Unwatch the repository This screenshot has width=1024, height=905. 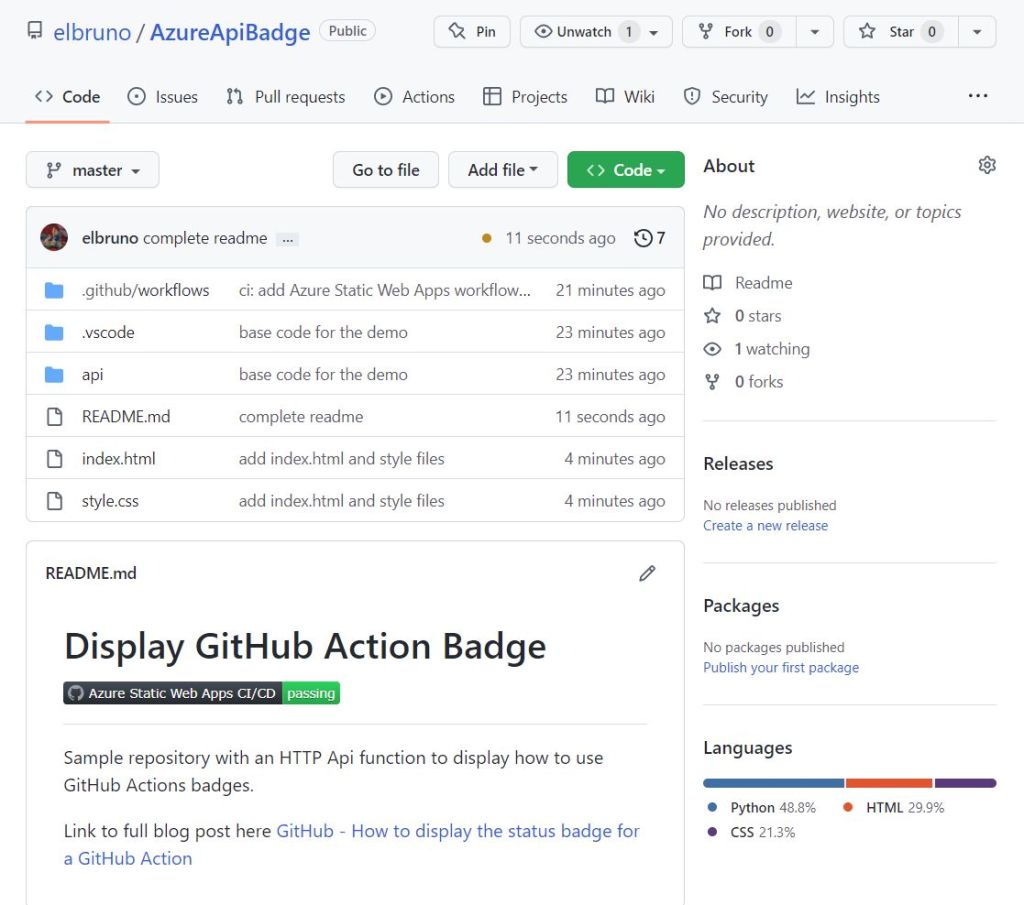click(586, 31)
